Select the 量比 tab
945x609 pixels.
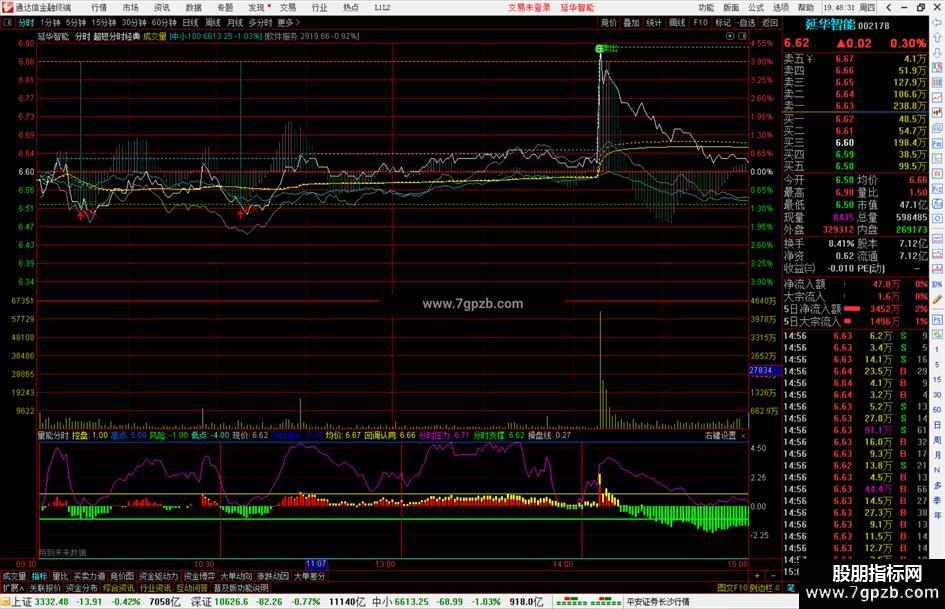pyautogui.click(x=60, y=576)
